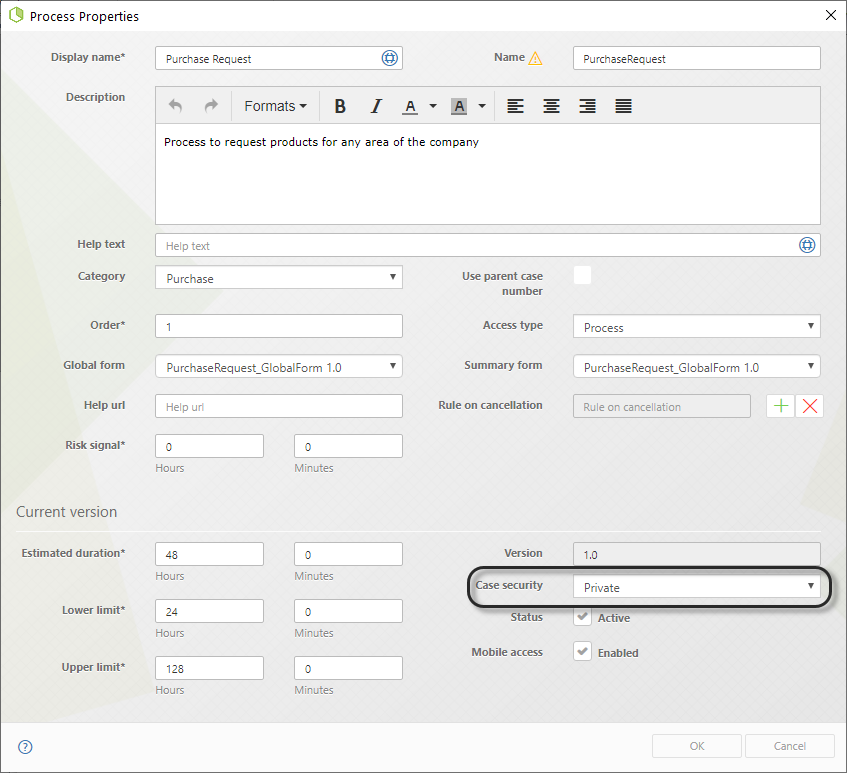
Task: Apply background color with the highlighted A icon
Action: pos(459,106)
